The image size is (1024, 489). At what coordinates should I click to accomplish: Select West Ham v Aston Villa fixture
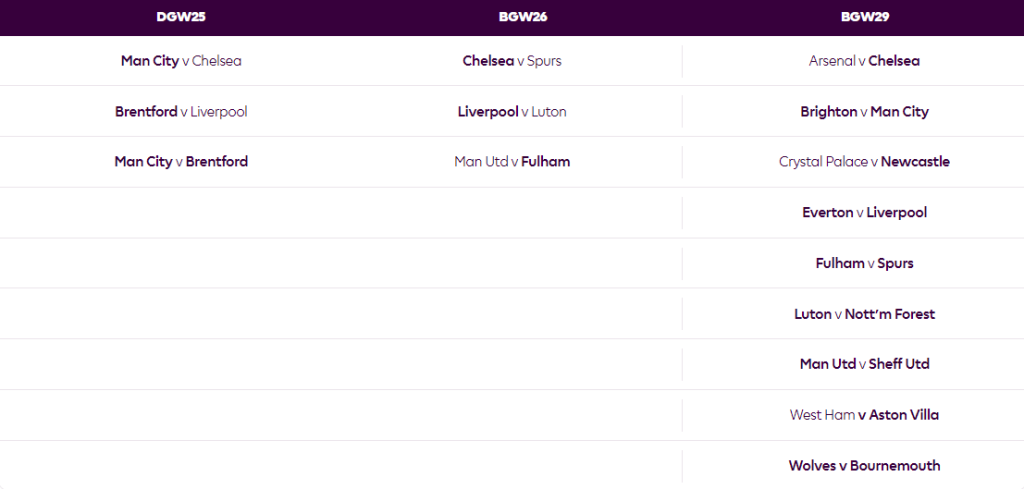pos(864,415)
